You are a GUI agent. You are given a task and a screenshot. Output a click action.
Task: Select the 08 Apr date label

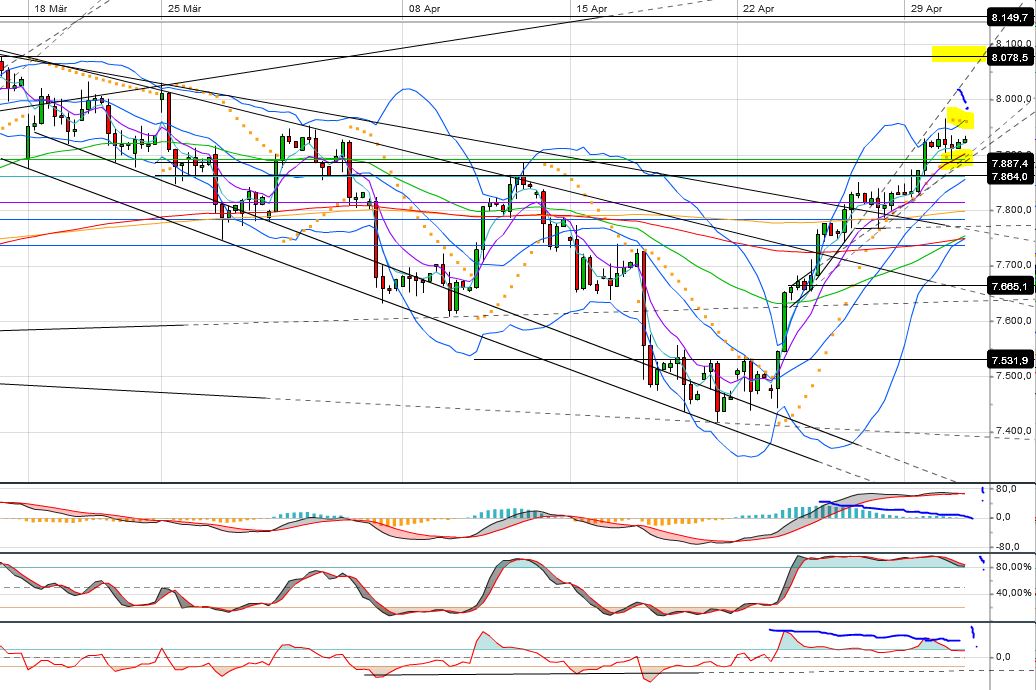pos(424,9)
